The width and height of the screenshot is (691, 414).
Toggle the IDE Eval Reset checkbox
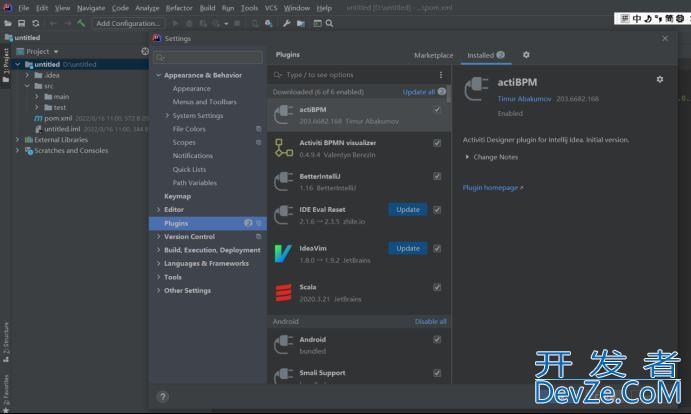click(437, 210)
